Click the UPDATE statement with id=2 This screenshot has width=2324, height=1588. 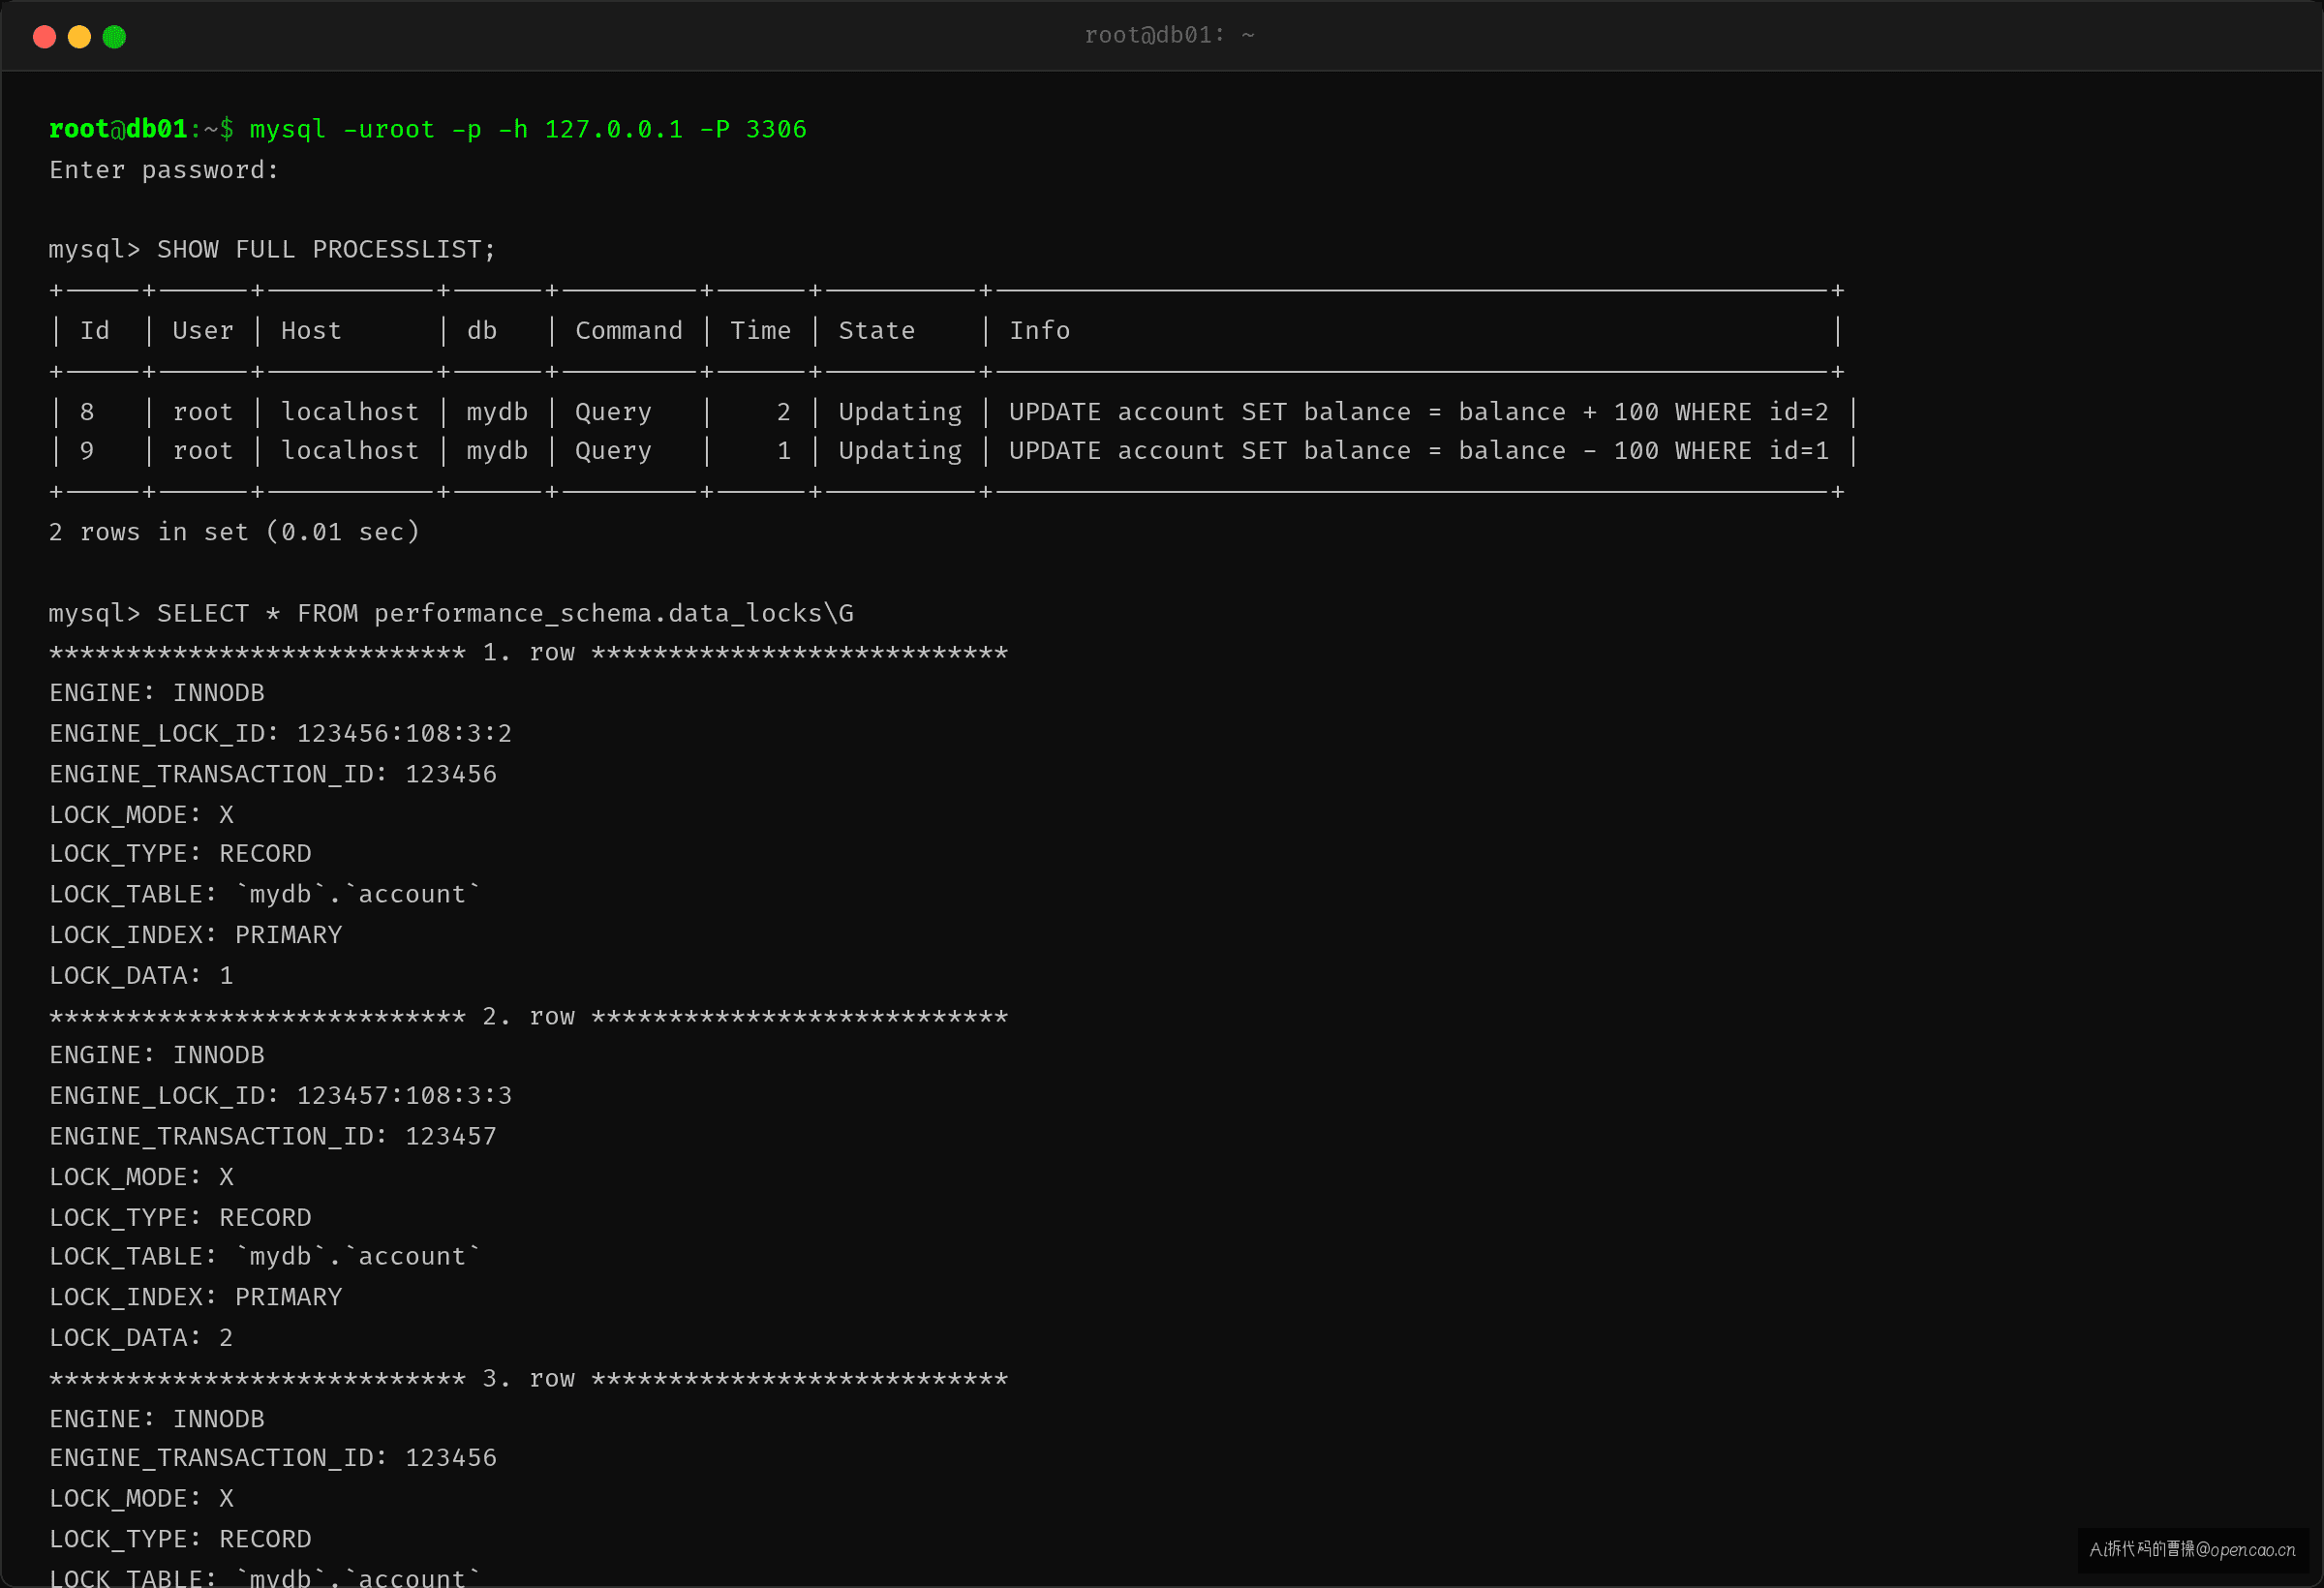1418,412
